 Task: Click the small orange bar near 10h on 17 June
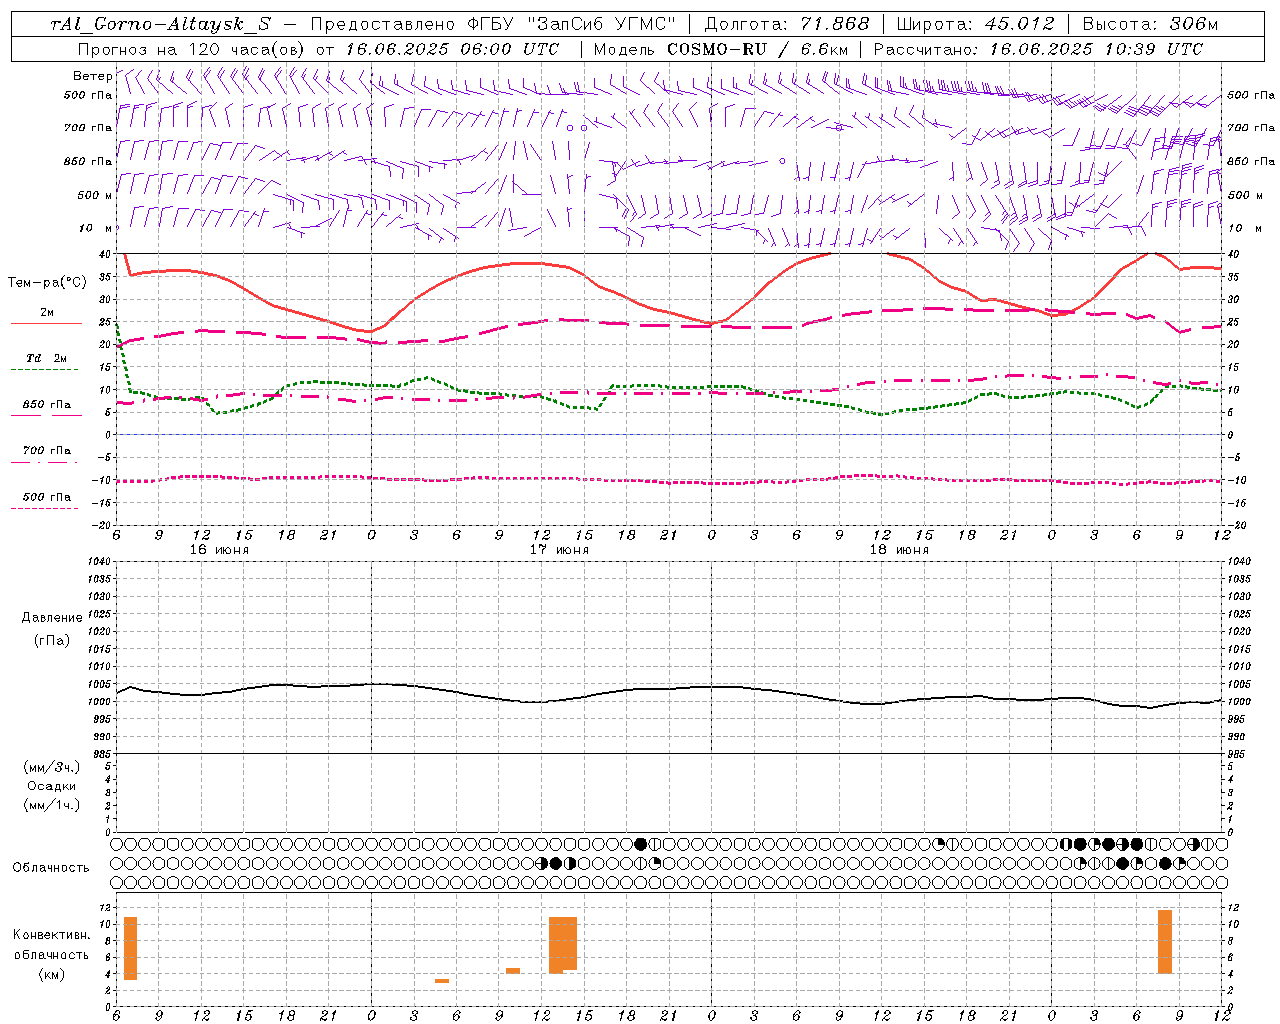pos(513,970)
